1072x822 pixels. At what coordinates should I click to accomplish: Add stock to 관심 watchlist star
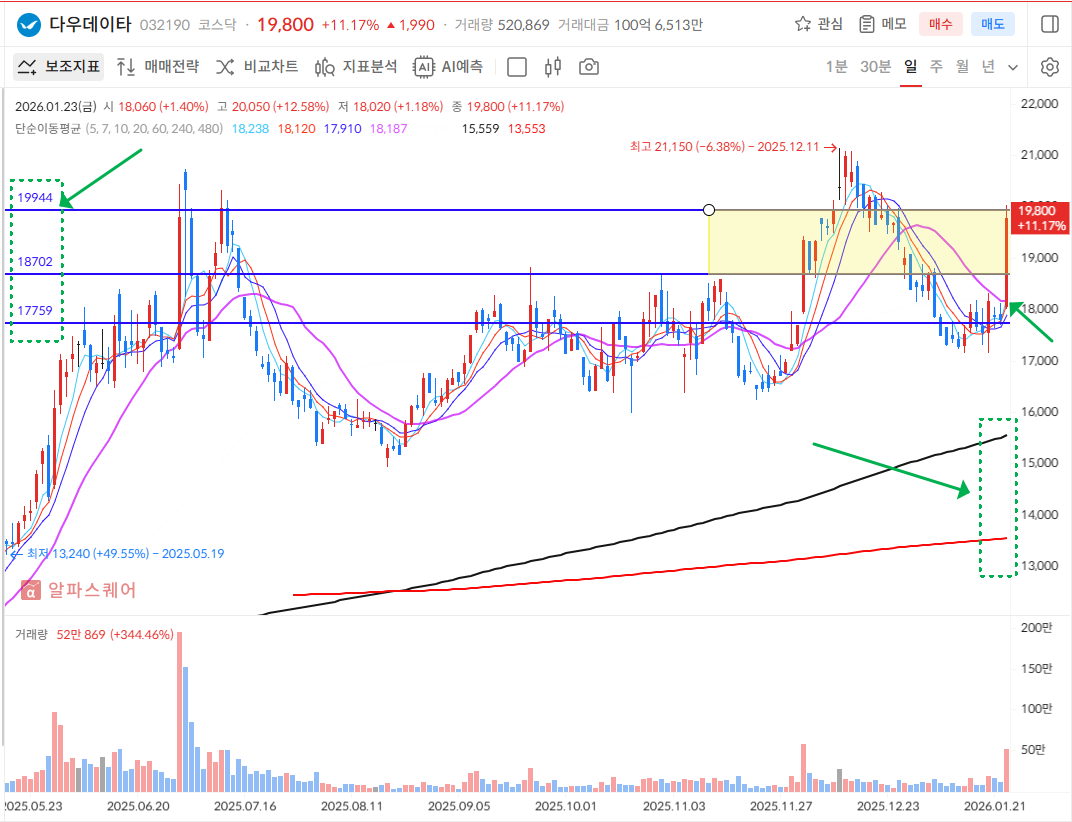(x=818, y=24)
